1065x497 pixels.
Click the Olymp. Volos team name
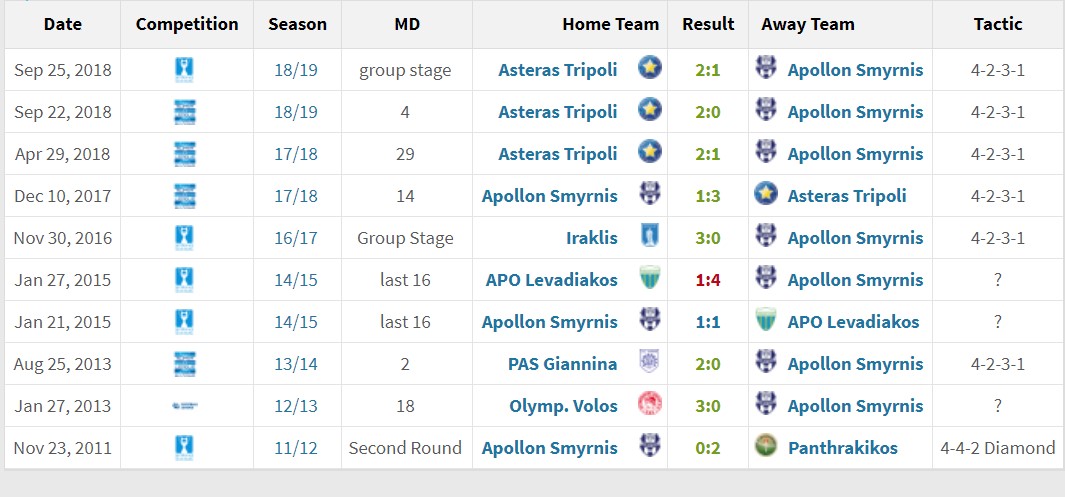(x=563, y=407)
